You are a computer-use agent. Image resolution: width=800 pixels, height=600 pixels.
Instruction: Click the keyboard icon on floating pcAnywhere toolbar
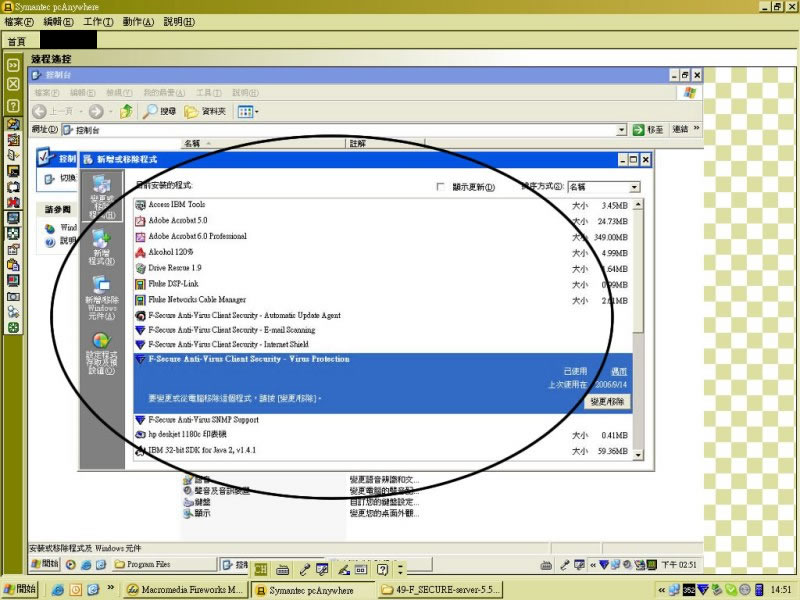[x=282, y=569]
